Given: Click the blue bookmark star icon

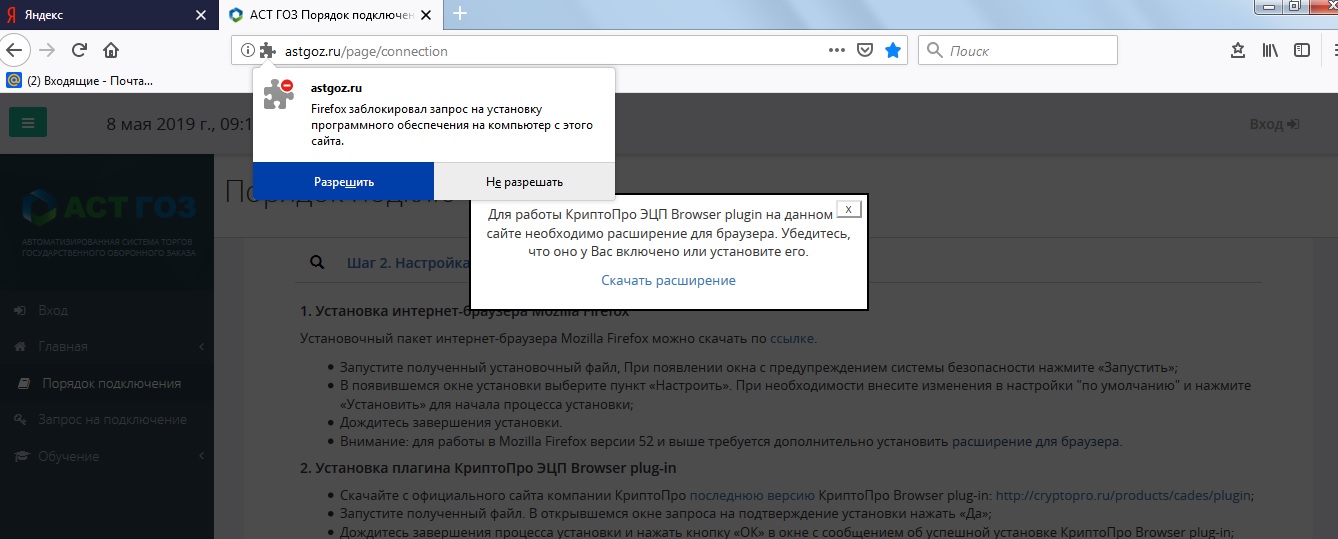Looking at the screenshot, I should (x=893, y=50).
